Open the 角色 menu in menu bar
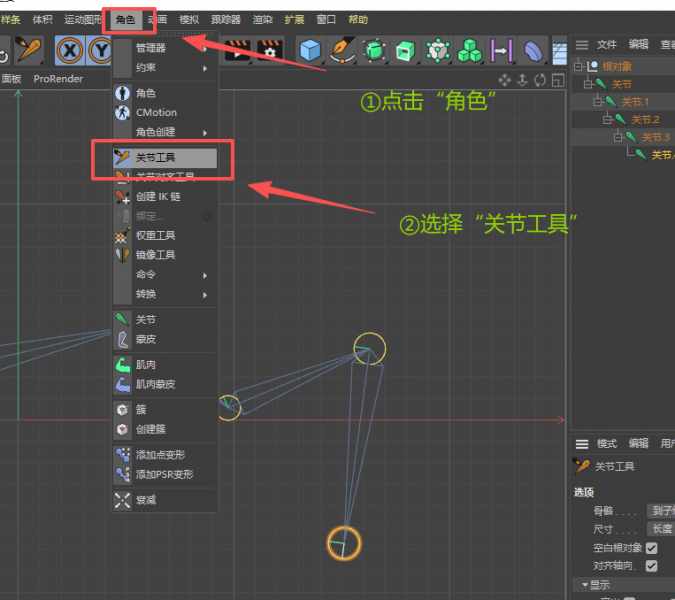Screen dimensions: 675x600 pos(126,19)
